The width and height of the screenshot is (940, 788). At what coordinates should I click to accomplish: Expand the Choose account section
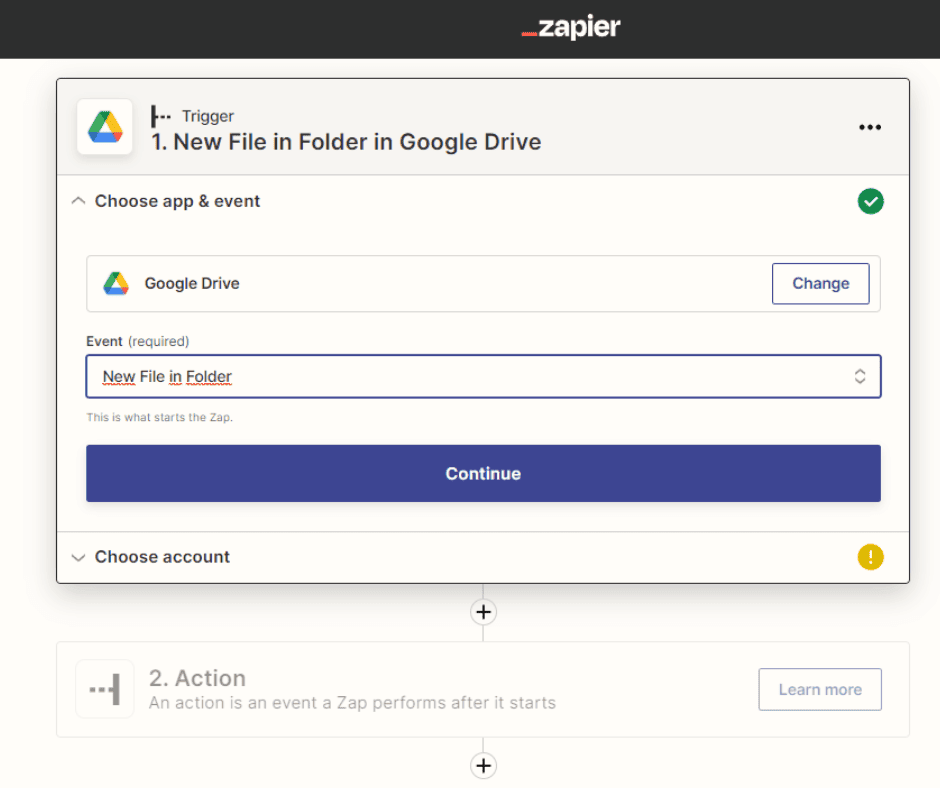(x=77, y=557)
